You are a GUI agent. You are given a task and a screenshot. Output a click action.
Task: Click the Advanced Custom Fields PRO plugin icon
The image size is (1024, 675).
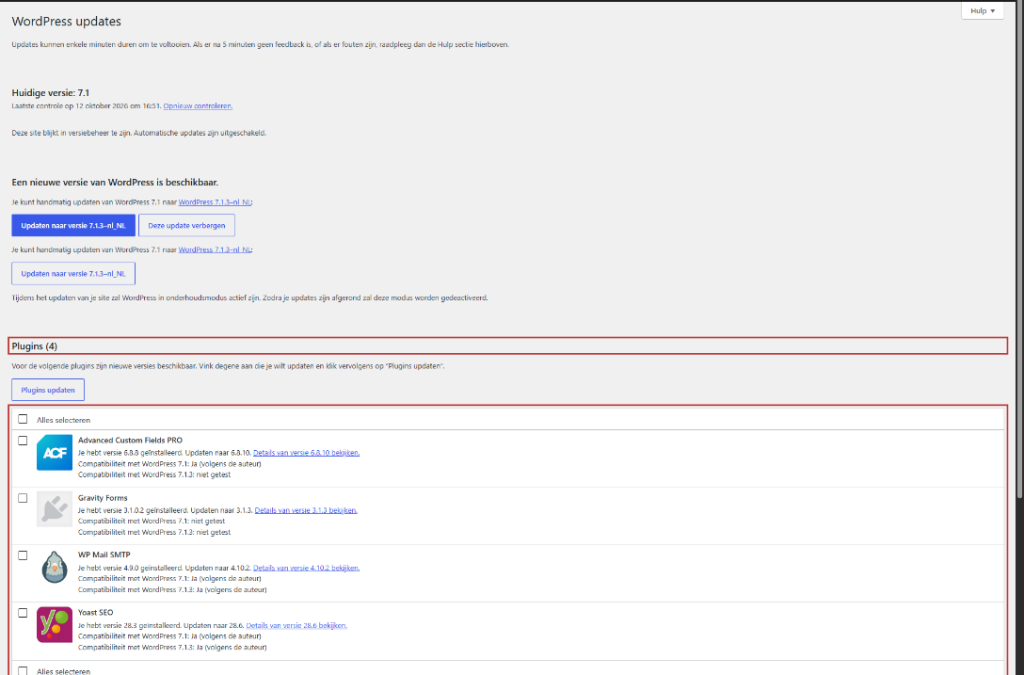54,452
